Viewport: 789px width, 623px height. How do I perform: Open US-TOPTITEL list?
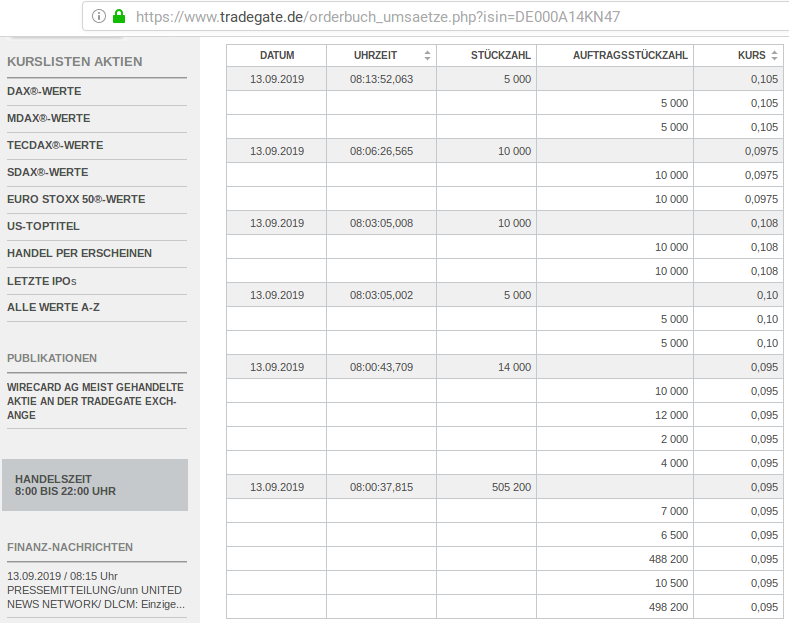pos(43,226)
